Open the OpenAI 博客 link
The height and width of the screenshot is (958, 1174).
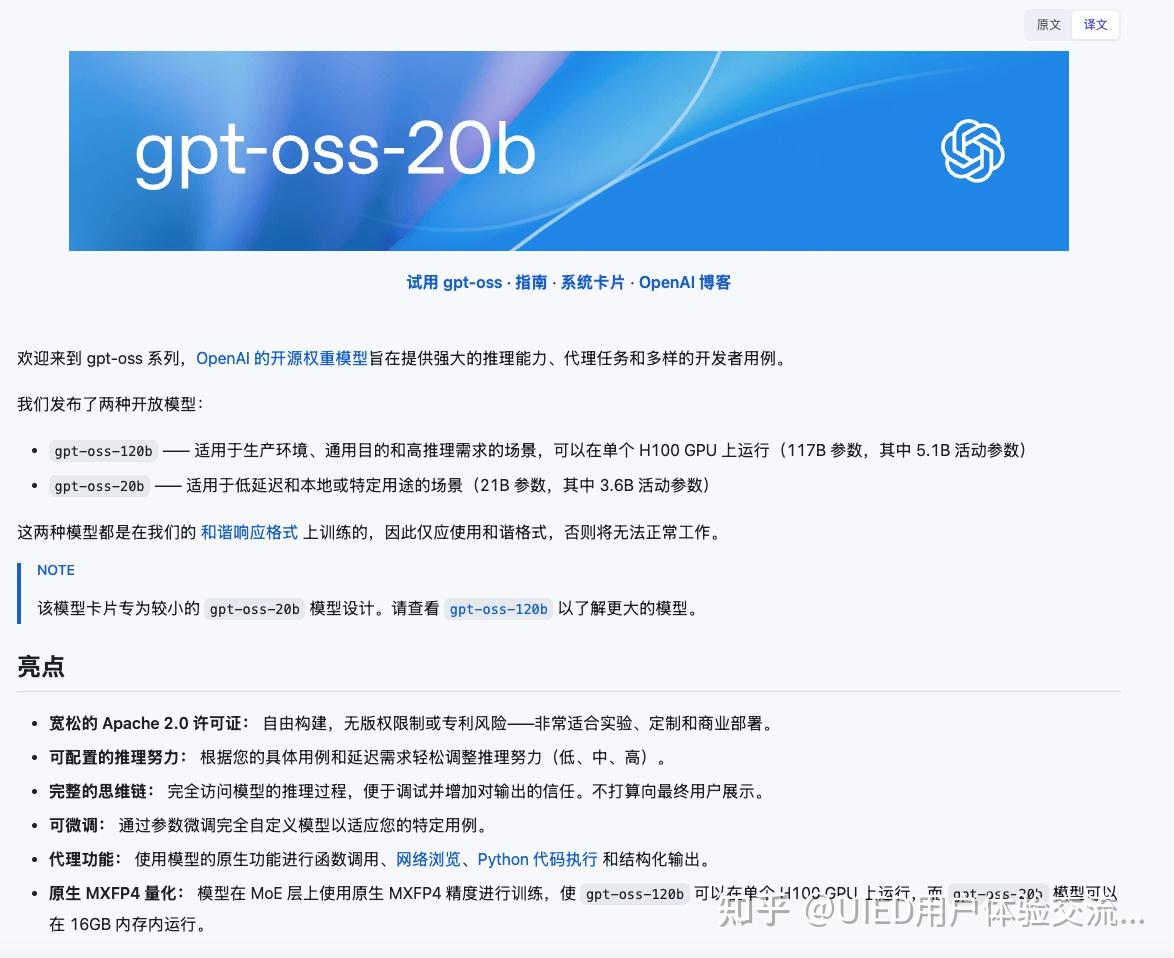click(x=685, y=282)
